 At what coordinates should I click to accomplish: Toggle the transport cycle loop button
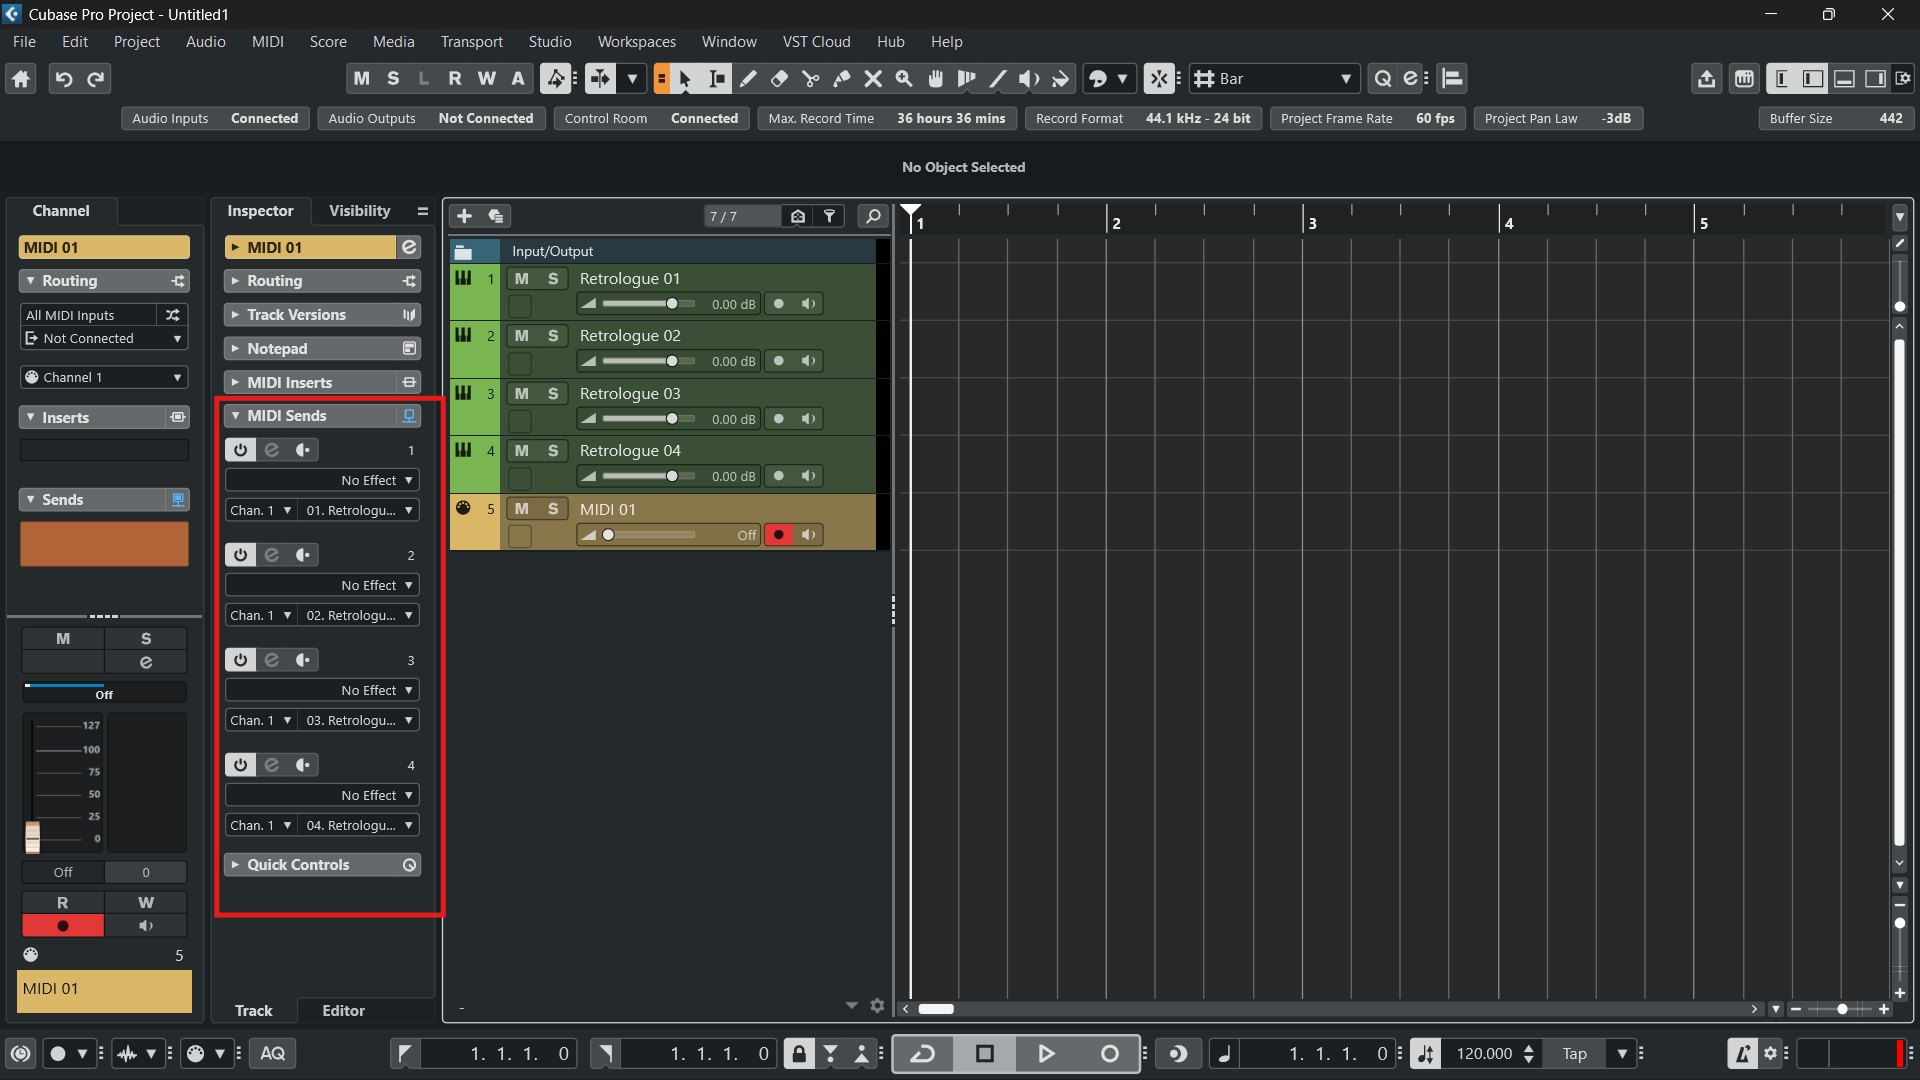923,1053
